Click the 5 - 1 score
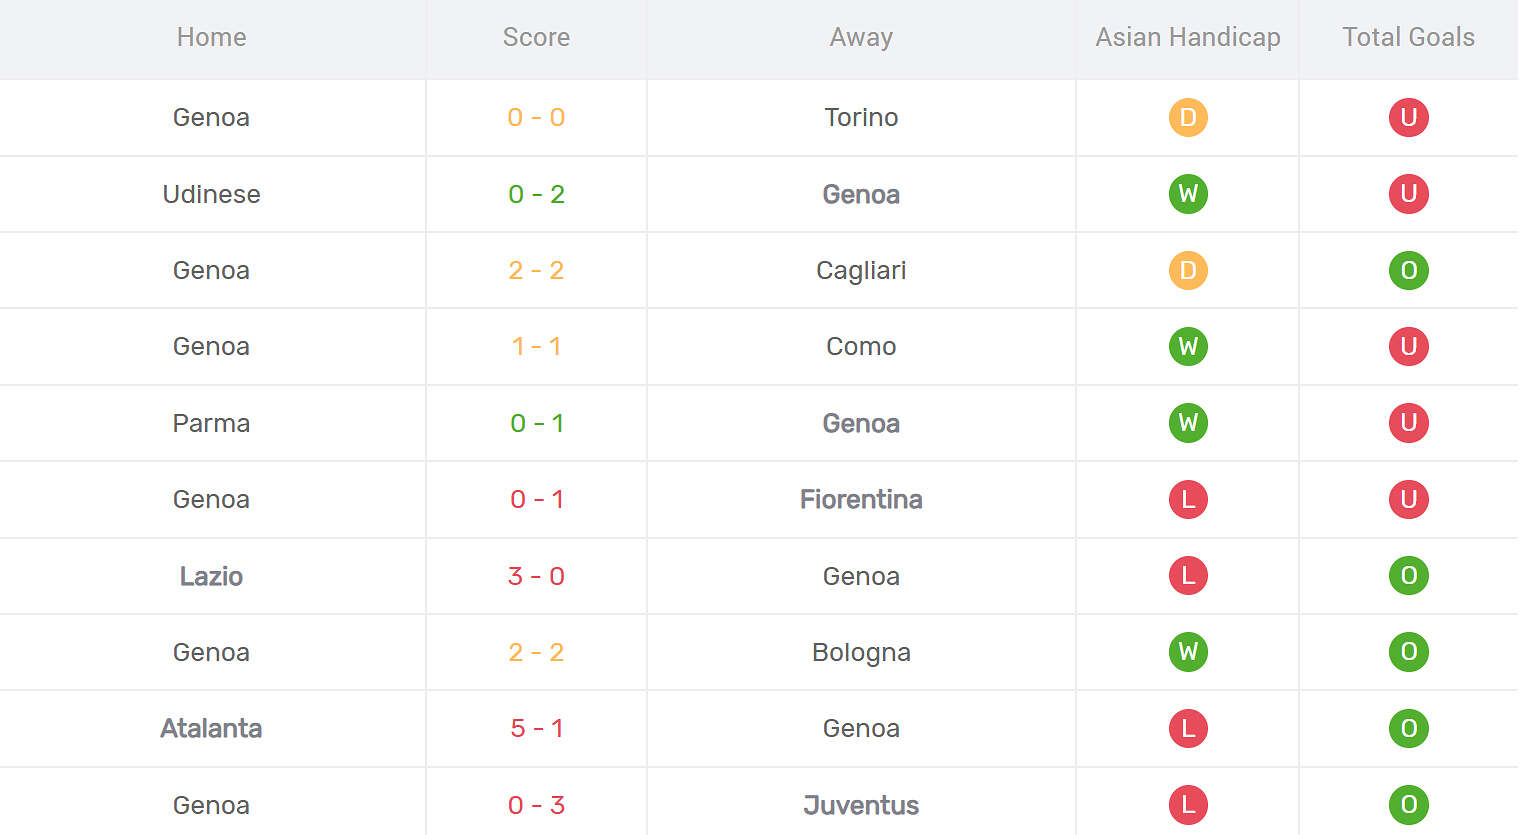Viewport: 1521px width, 835px height. [536, 728]
